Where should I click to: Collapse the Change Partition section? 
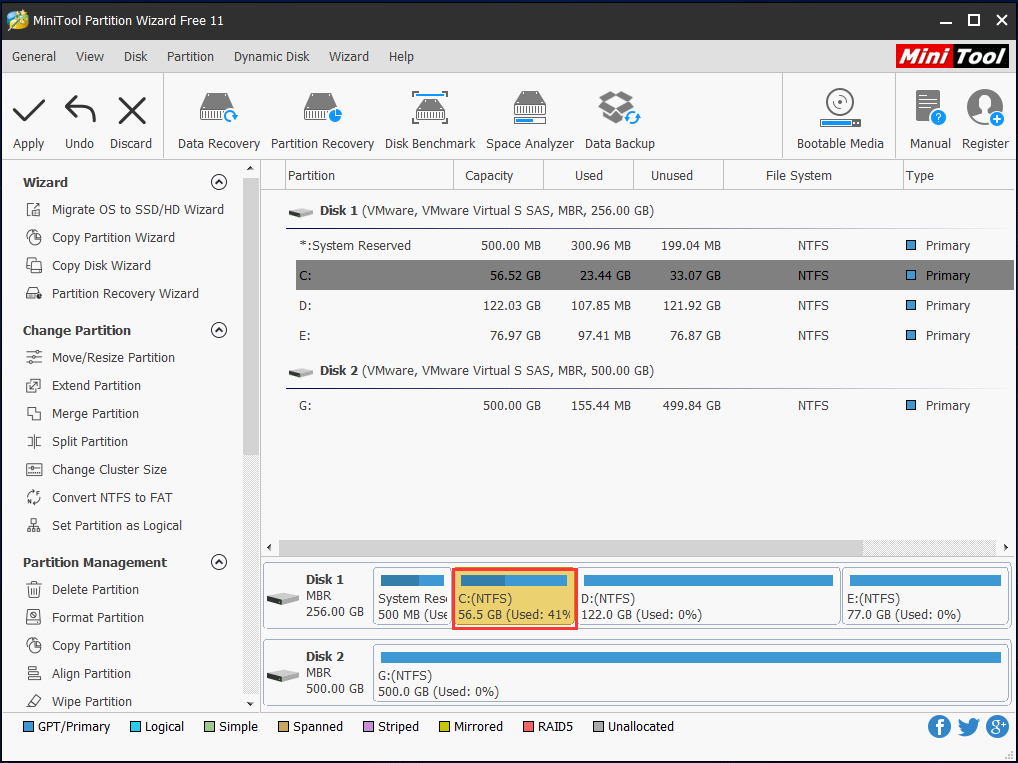(219, 330)
